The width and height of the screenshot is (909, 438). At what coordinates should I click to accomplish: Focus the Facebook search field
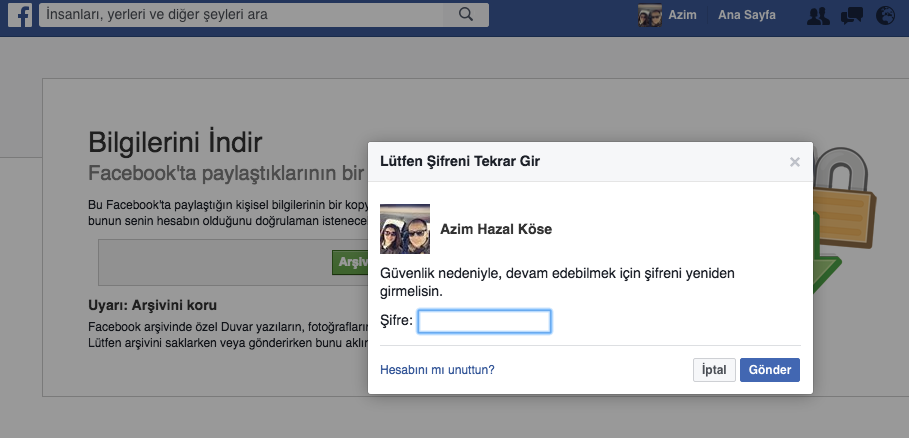241,15
